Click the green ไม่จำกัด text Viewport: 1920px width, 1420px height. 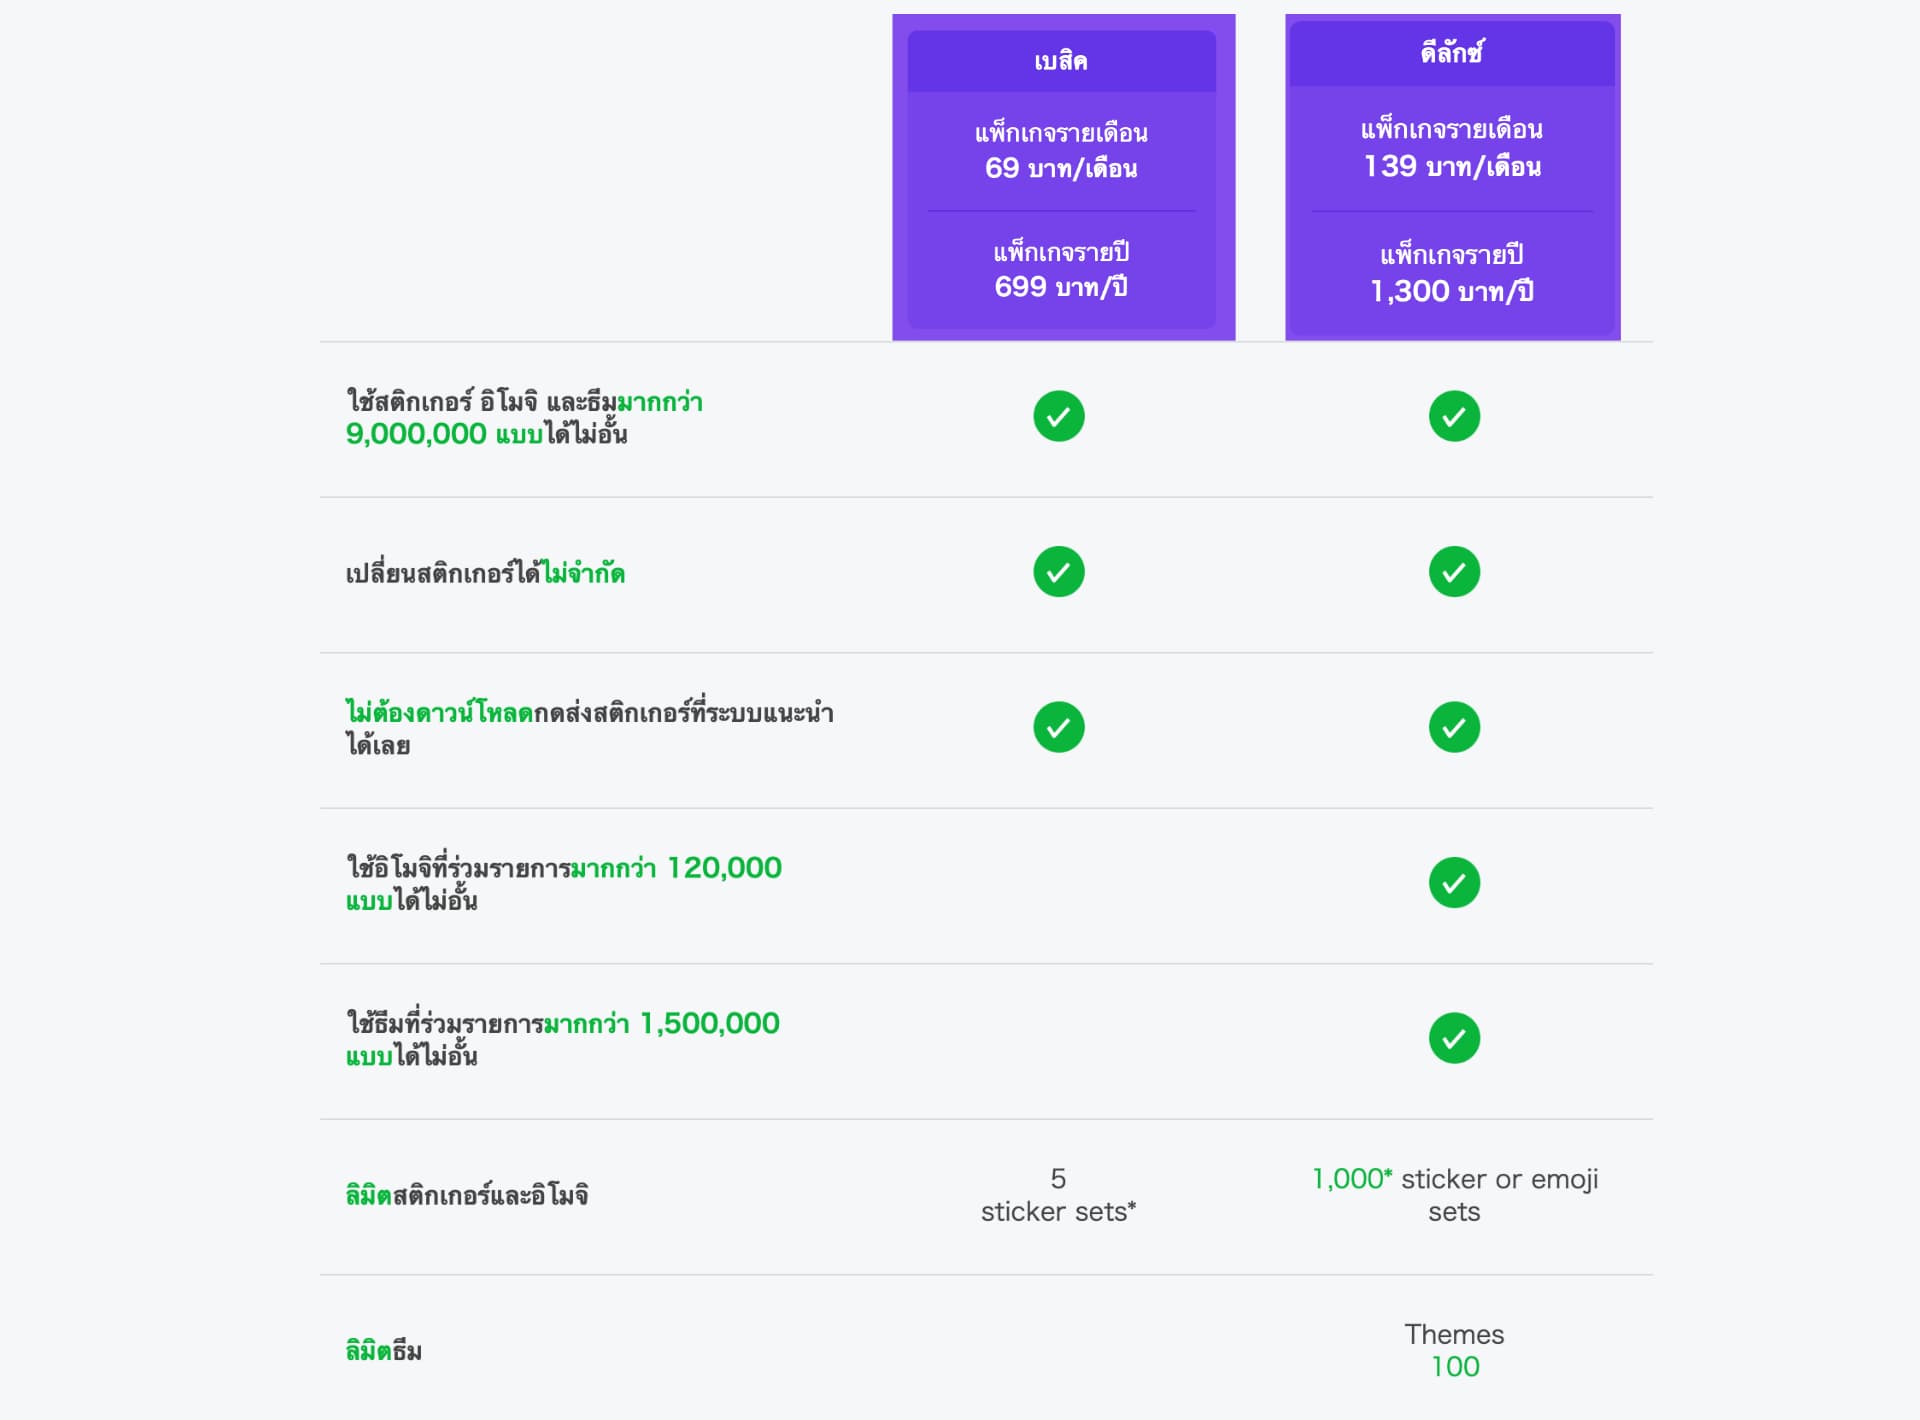coord(583,574)
